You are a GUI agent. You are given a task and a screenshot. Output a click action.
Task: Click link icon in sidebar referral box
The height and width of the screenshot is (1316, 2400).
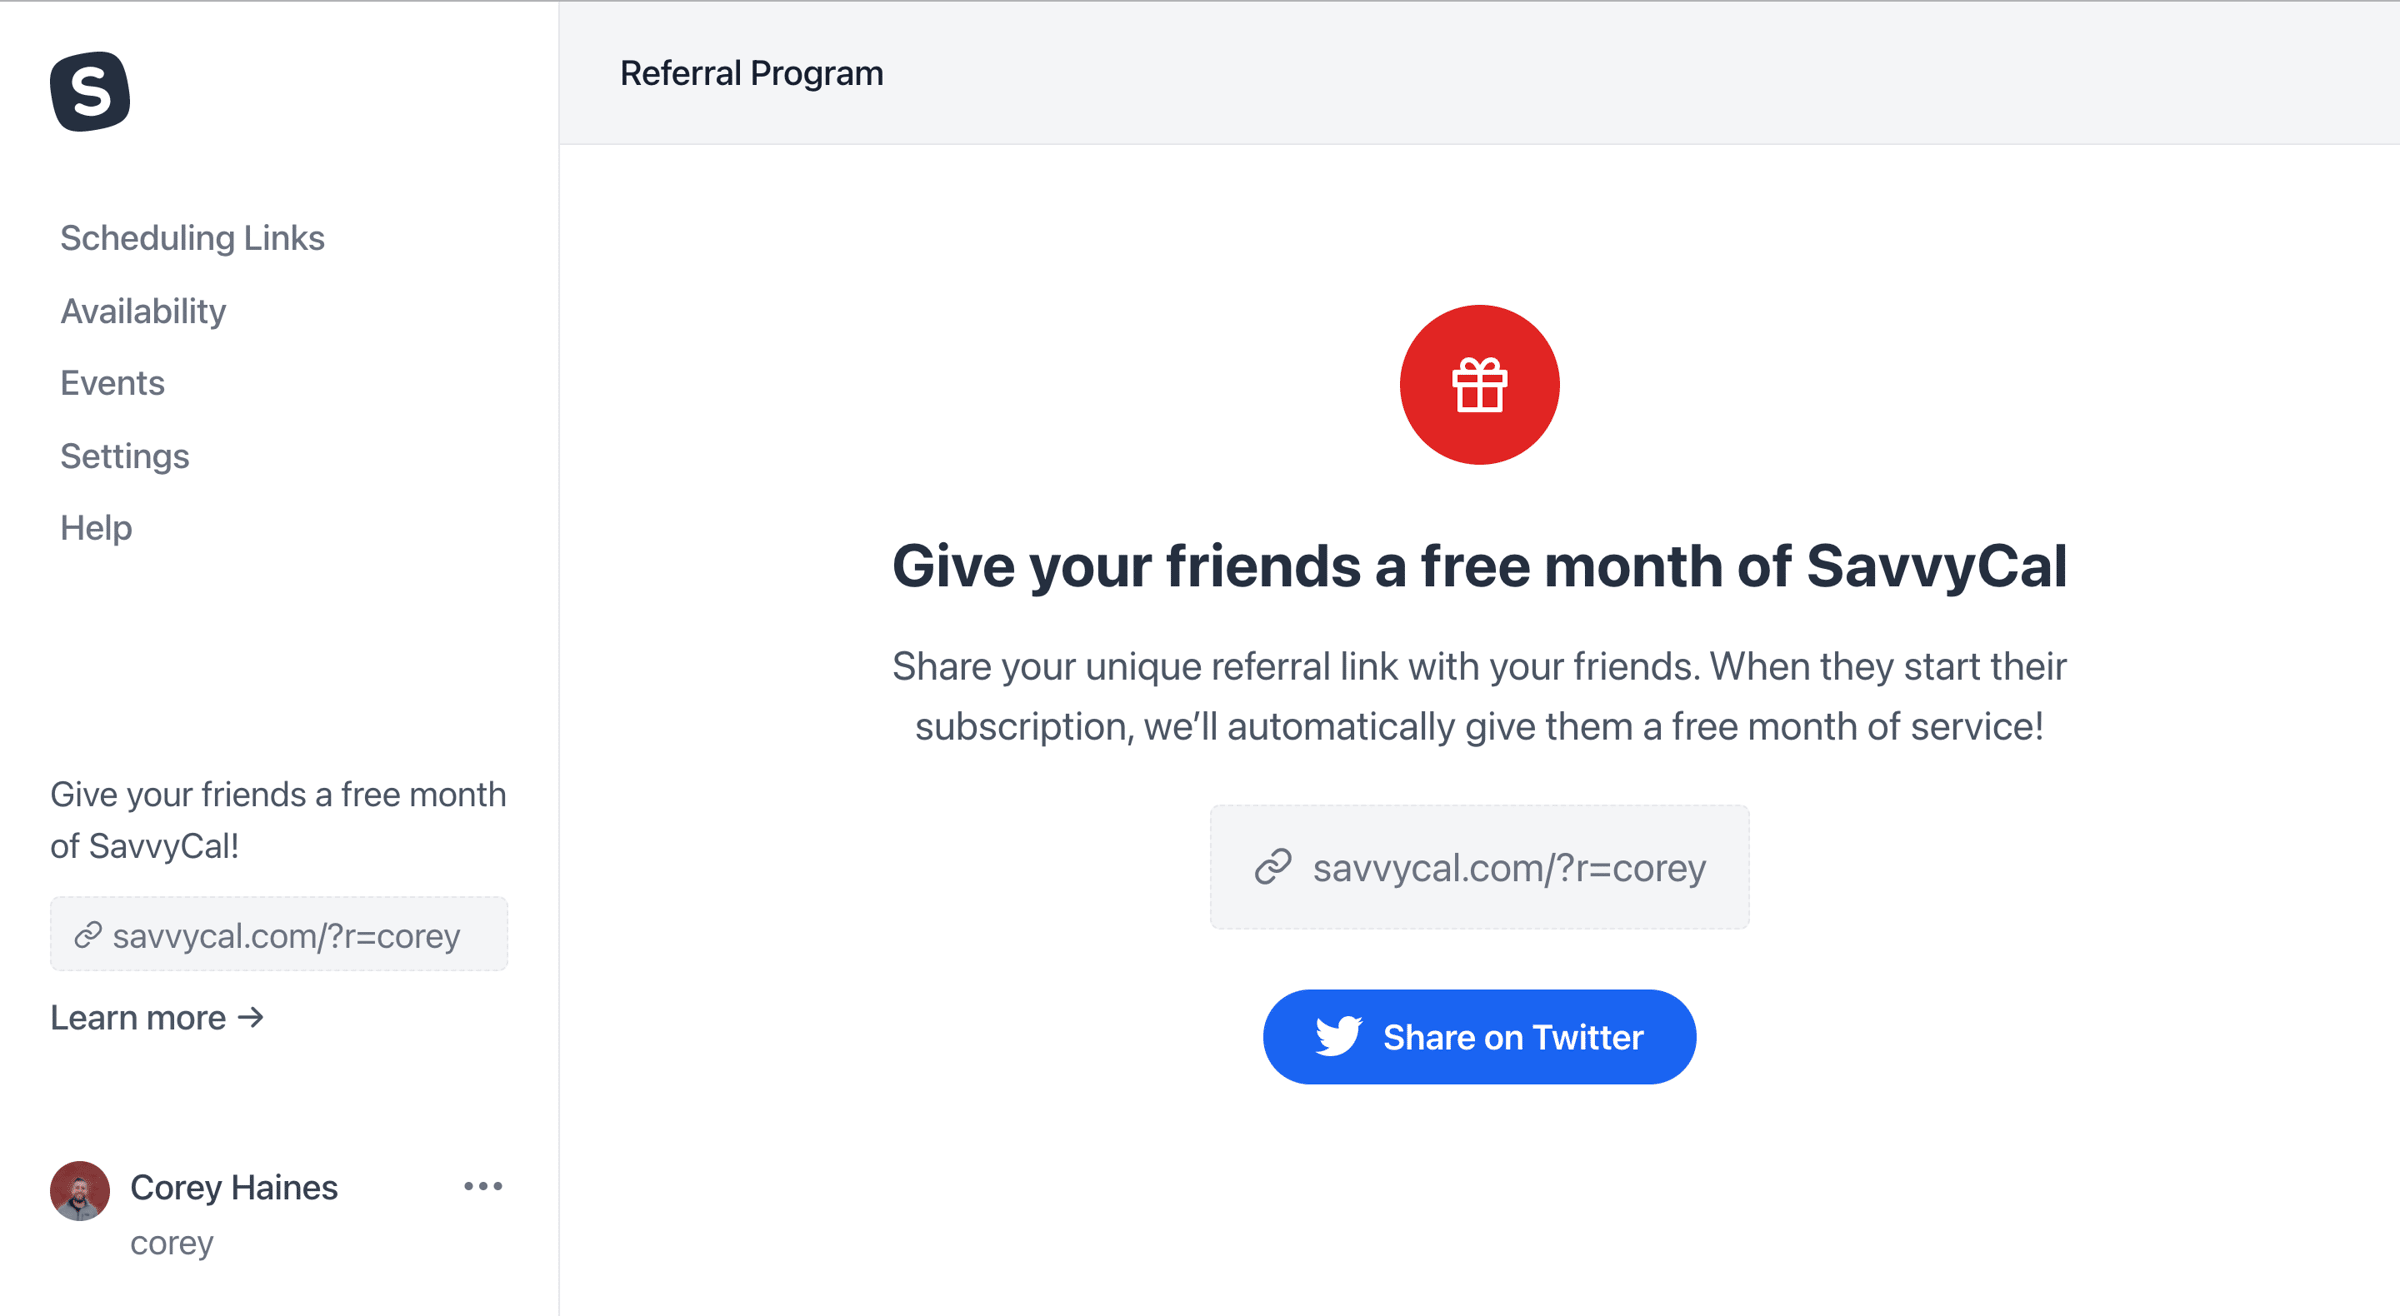click(88, 935)
